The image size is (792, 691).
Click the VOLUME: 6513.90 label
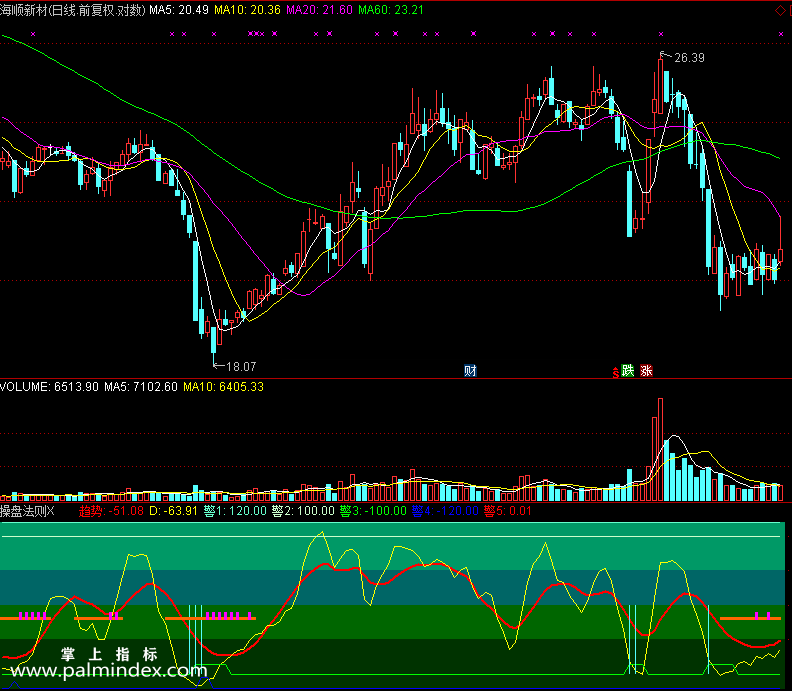tap(50, 387)
